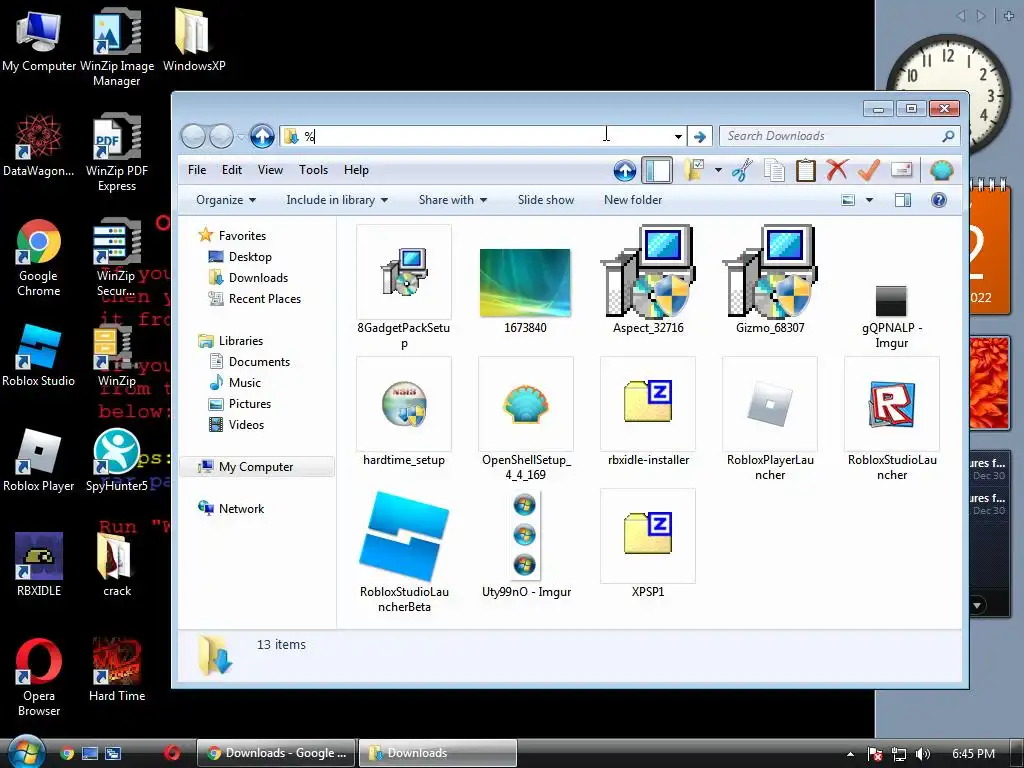This screenshot has width=1024, height=768.
Task: Click the Paste clipboard icon
Action: coord(805,170)
